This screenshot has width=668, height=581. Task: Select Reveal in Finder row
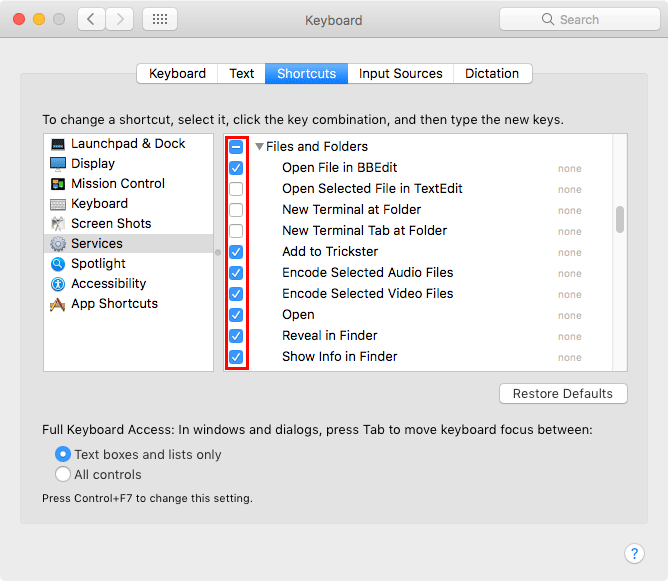(418, 336)
